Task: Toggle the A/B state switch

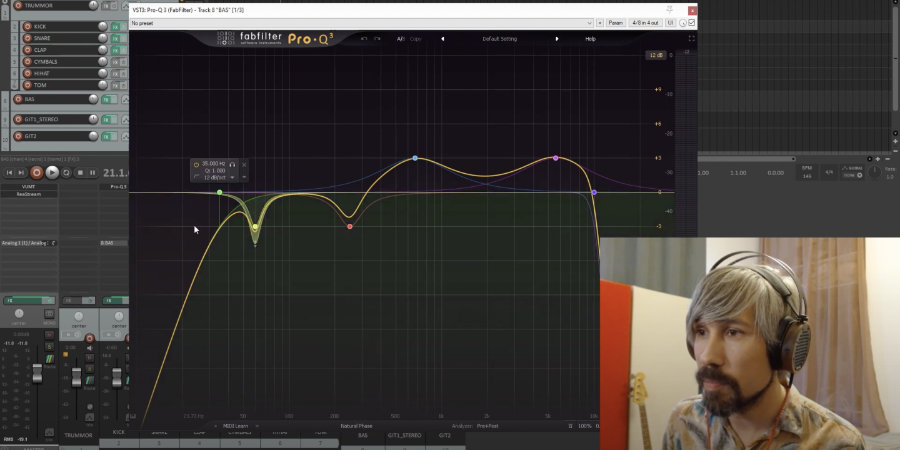Action: 401,39
